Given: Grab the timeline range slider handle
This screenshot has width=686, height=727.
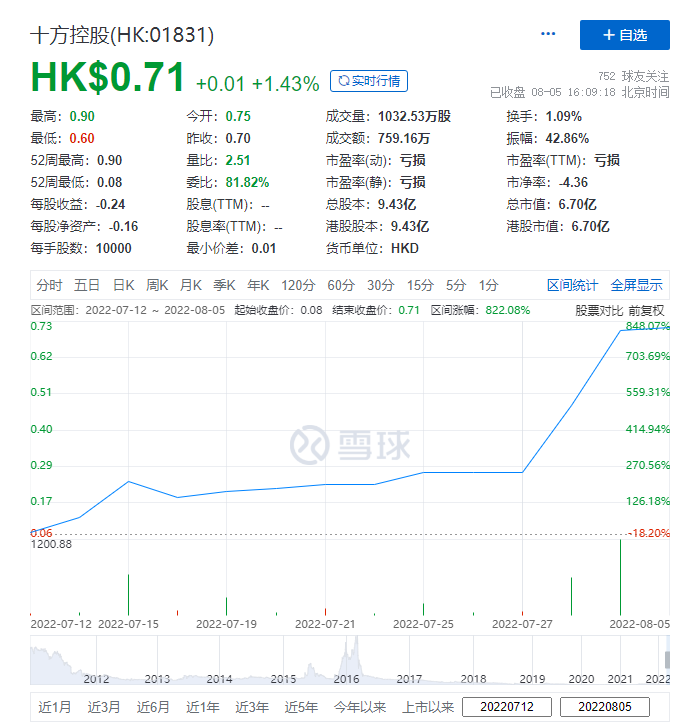Looking at the screenshot, I should 667,660.
